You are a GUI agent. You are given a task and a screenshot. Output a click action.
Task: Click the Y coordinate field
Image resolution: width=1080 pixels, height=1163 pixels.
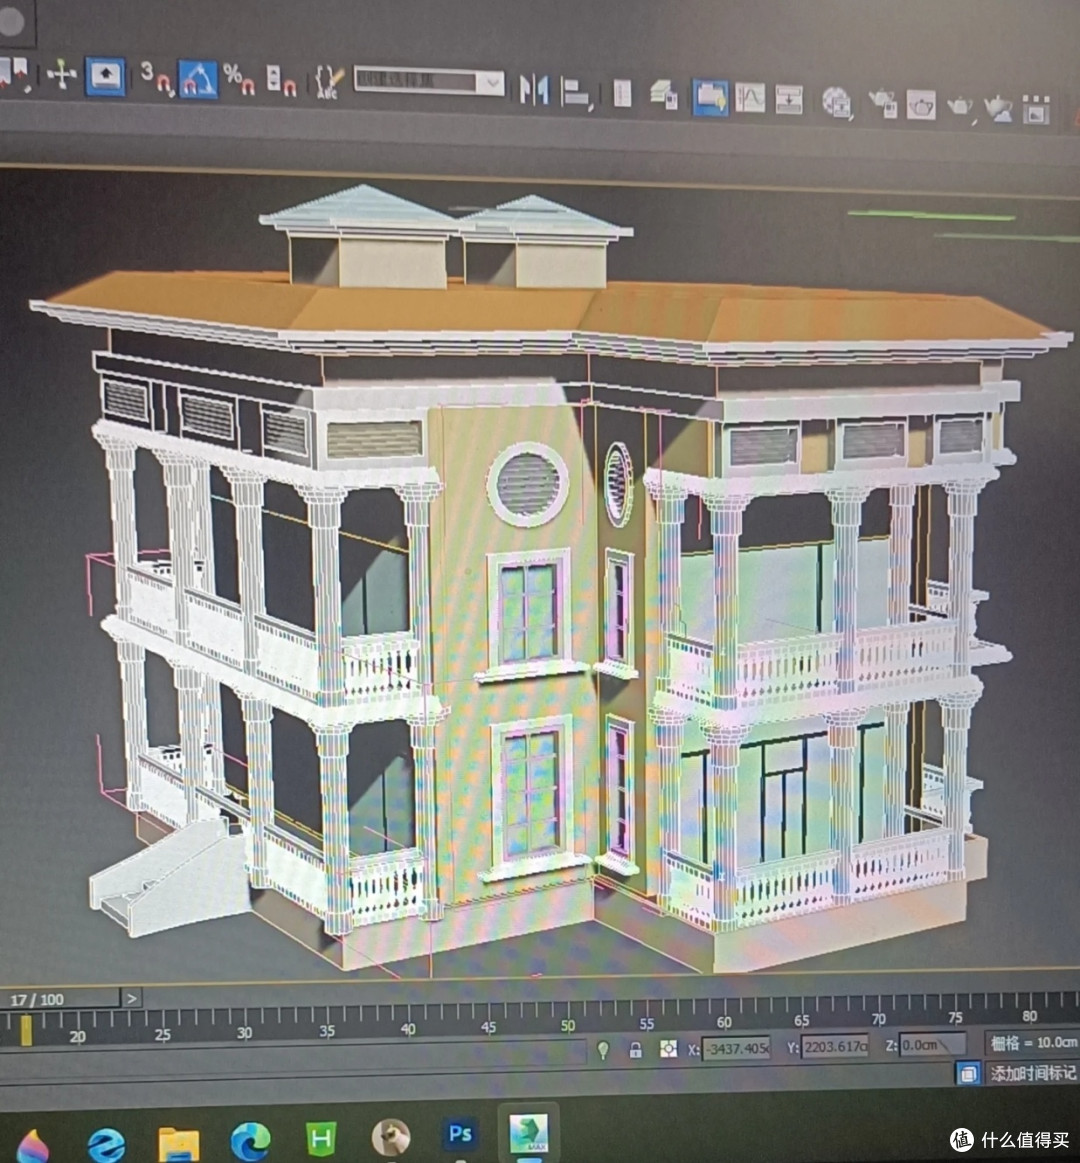coord(834,1047)
